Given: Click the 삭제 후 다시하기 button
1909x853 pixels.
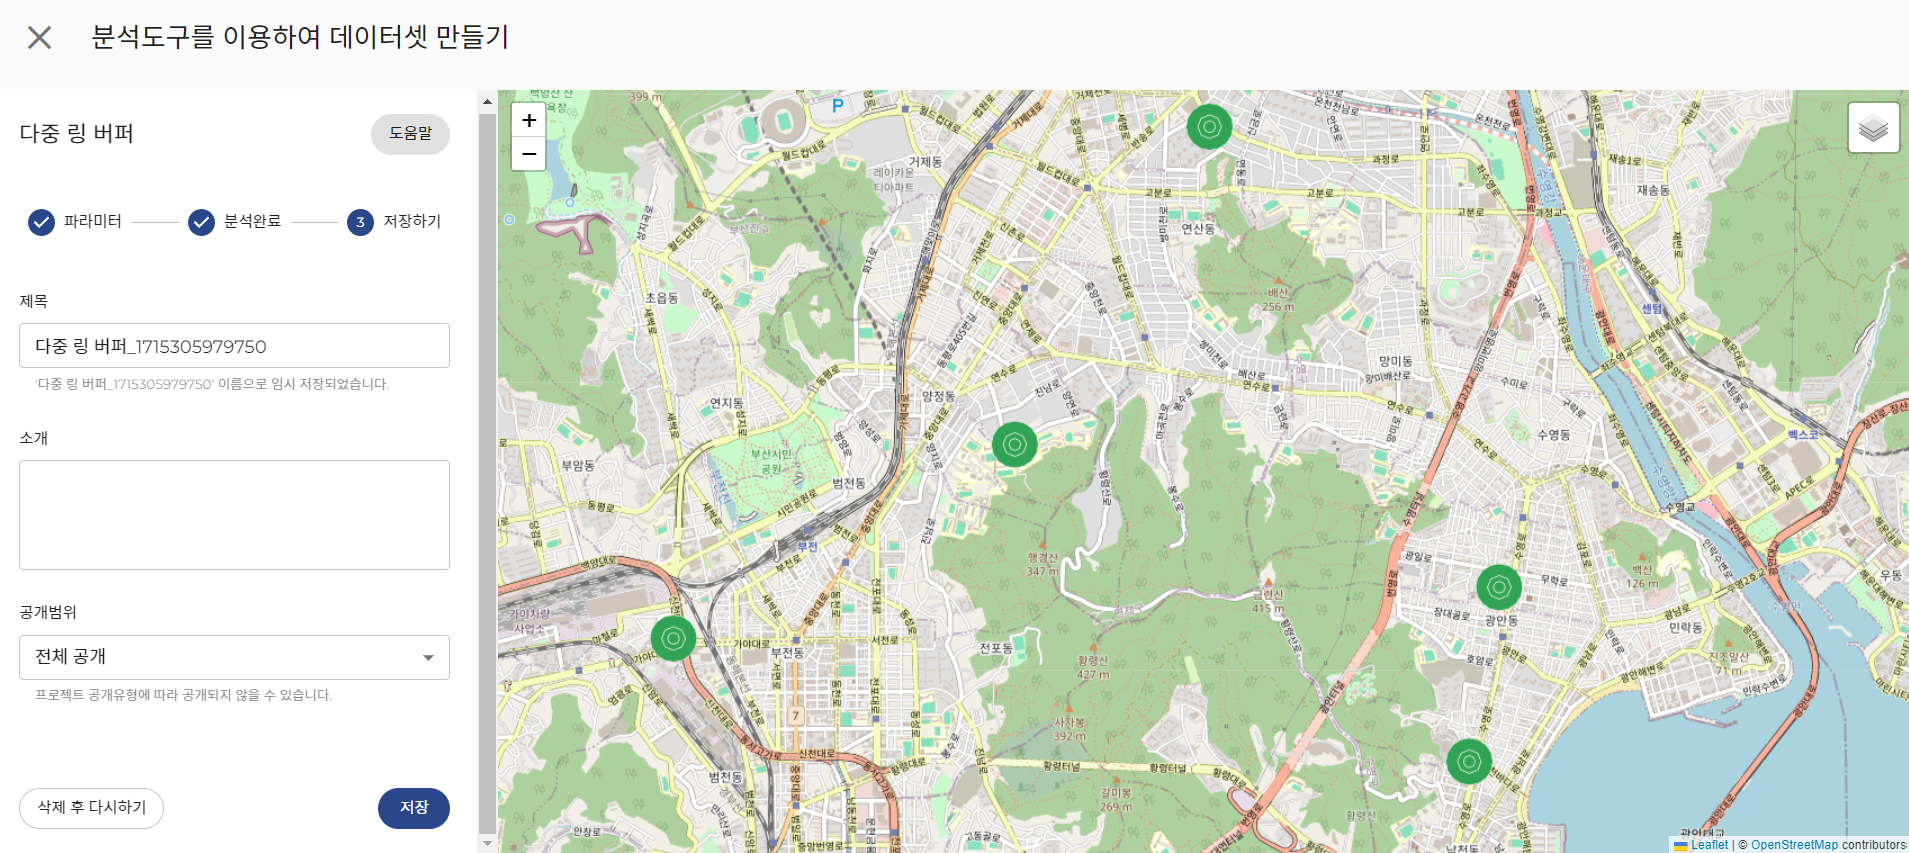Looking at the screenshot, I should (91, 808).
